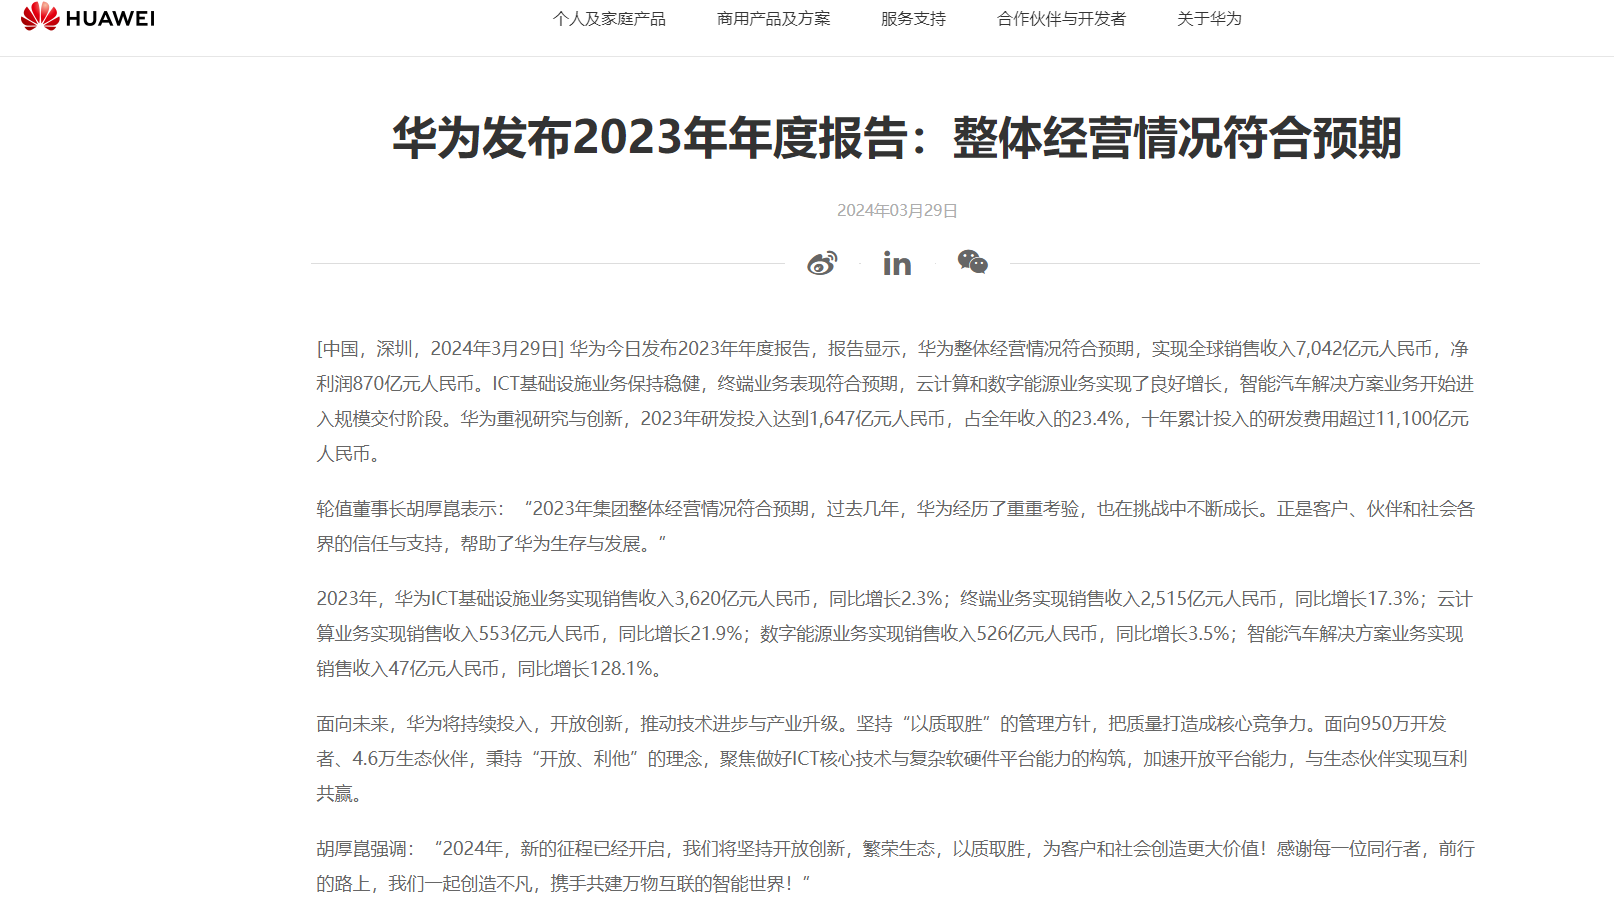Click text 入规模交付阶段
Viewport: 1614px width, 902px height.
pyautogui.click(x=380, y=419)
